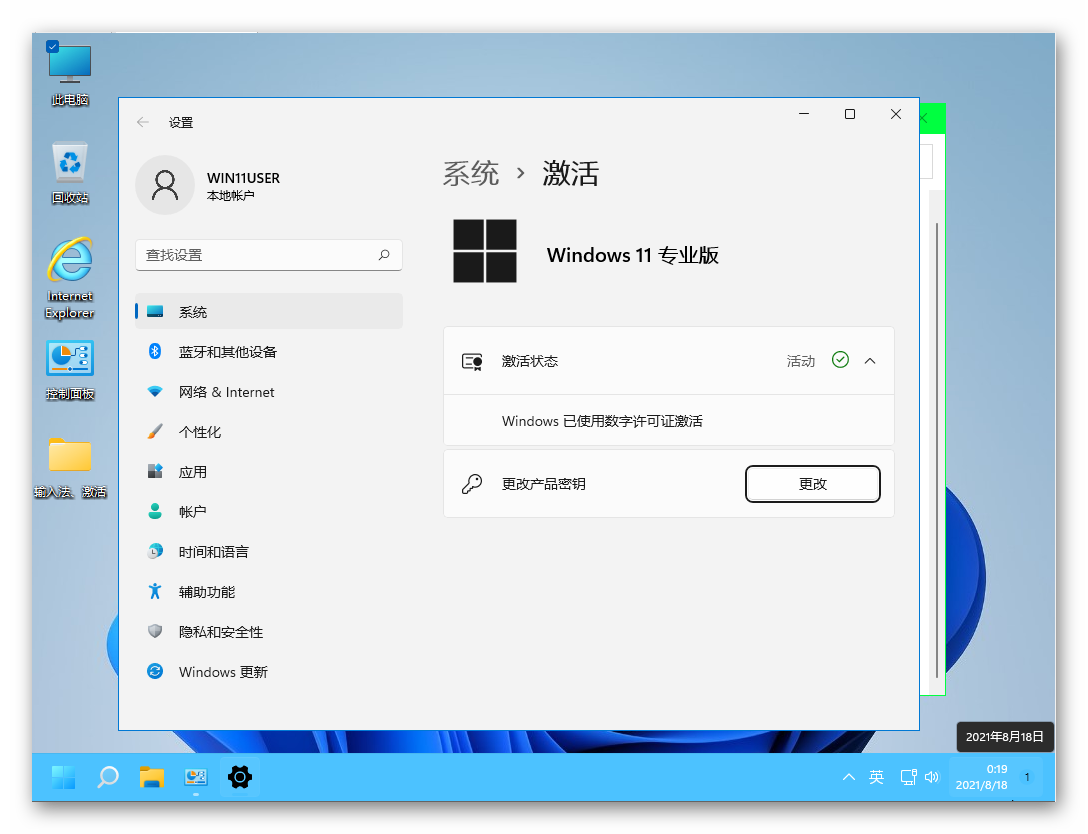
Task: Open 帐户 settings page
Action: tap(269, 511)
